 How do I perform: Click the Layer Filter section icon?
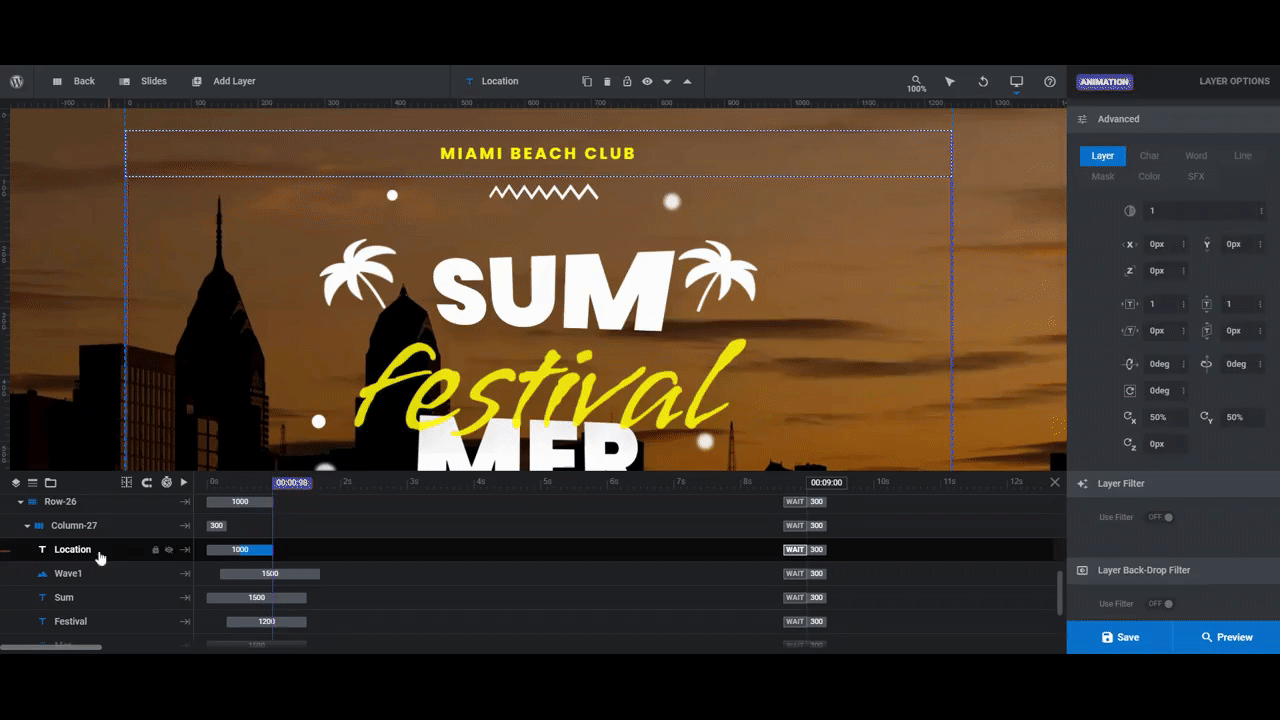(1082, 483)
